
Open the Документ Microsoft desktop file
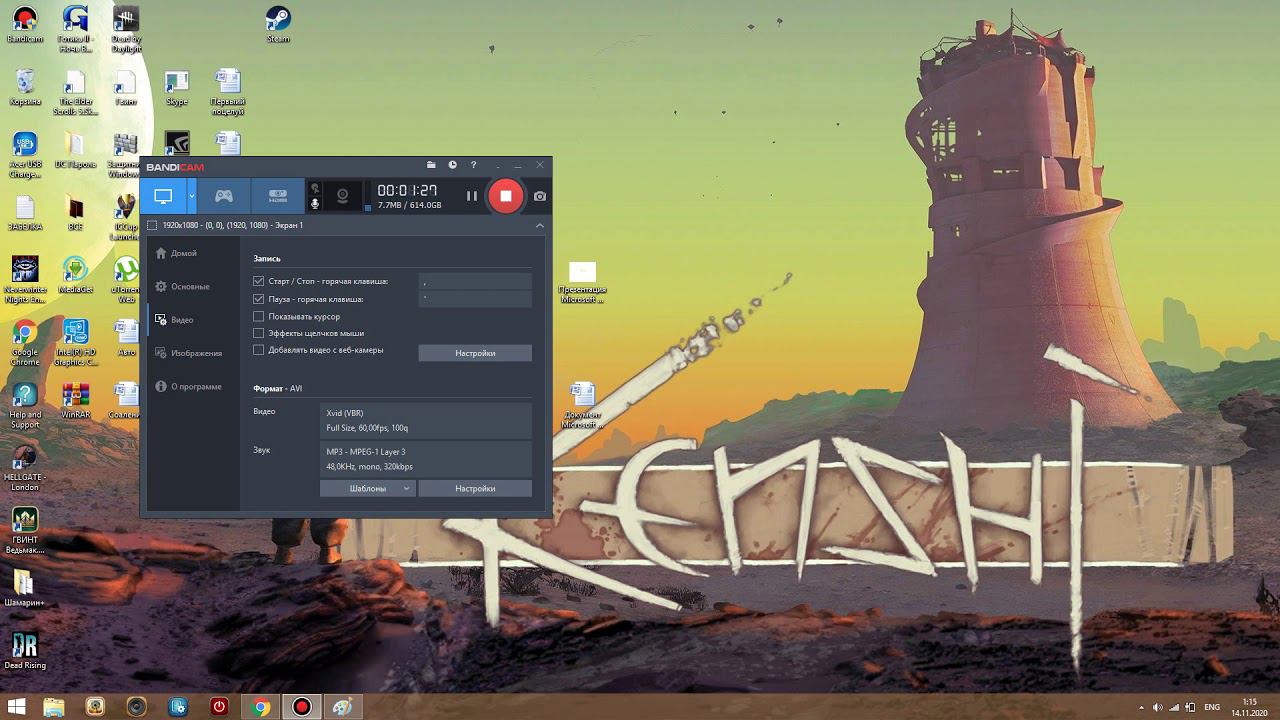click(582, 405)
